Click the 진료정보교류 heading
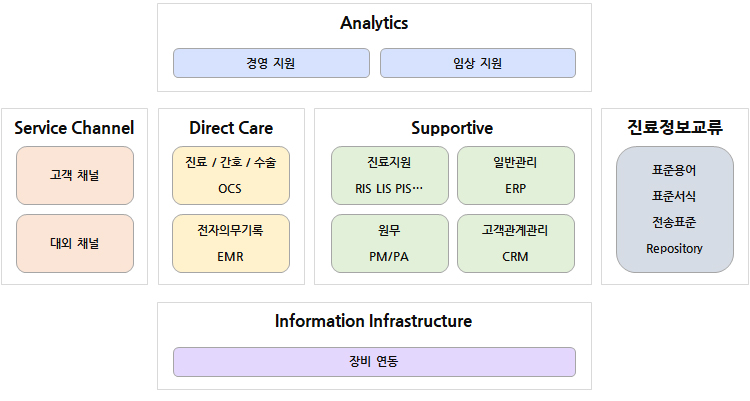This screenshot has height=401, width=750. 675,127
